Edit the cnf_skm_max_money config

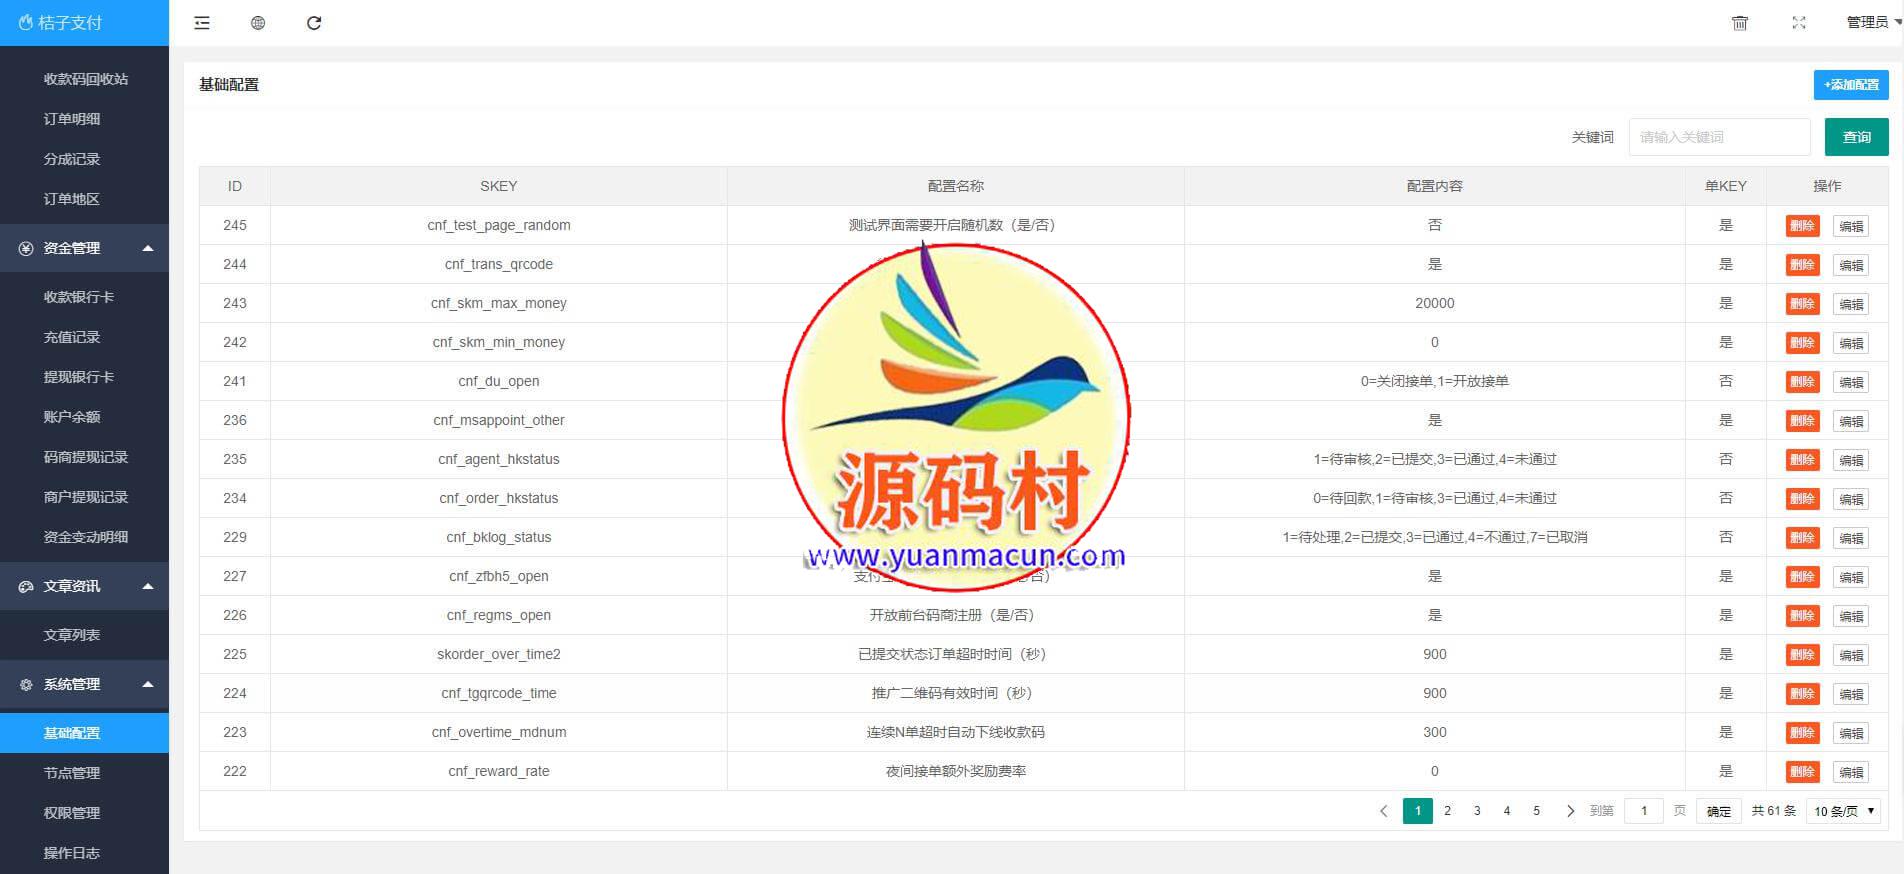(1851, 304)
